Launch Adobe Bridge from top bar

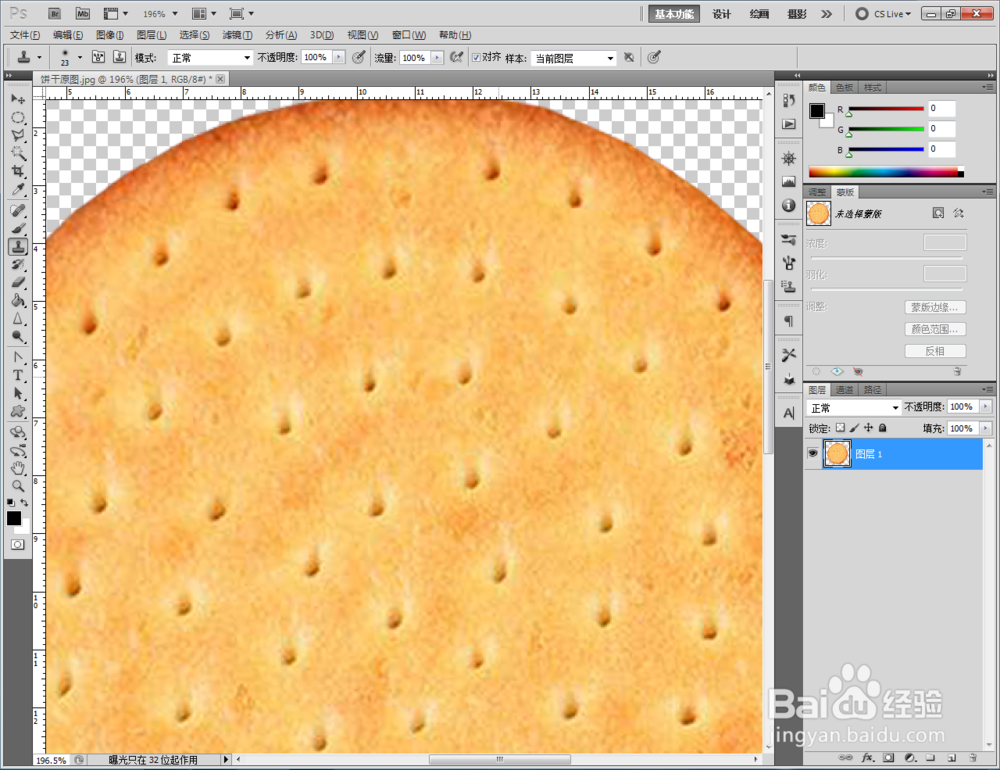point(55,13)
